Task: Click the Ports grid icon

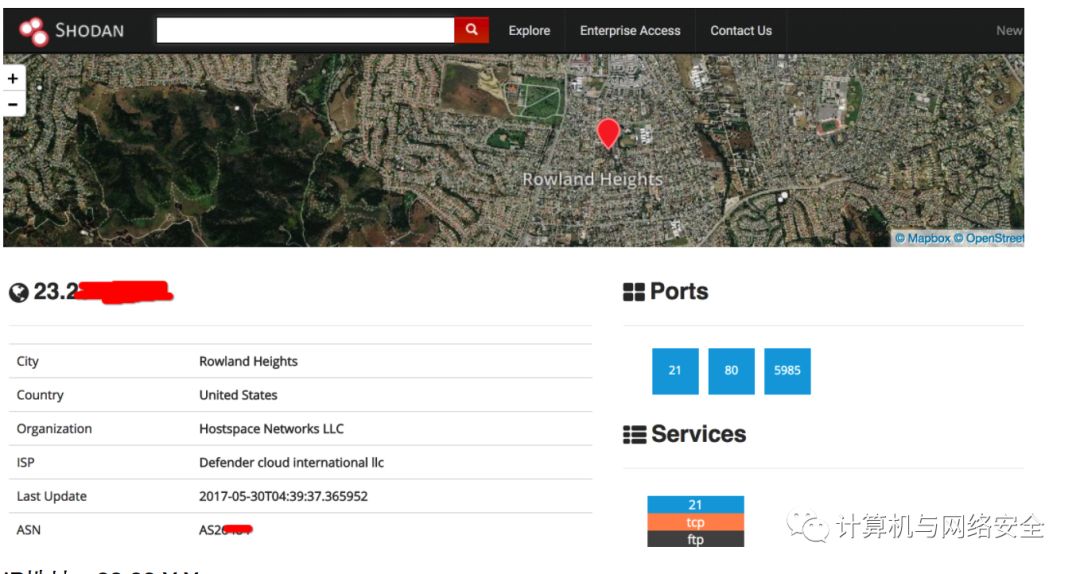Action: coord(634,292)
